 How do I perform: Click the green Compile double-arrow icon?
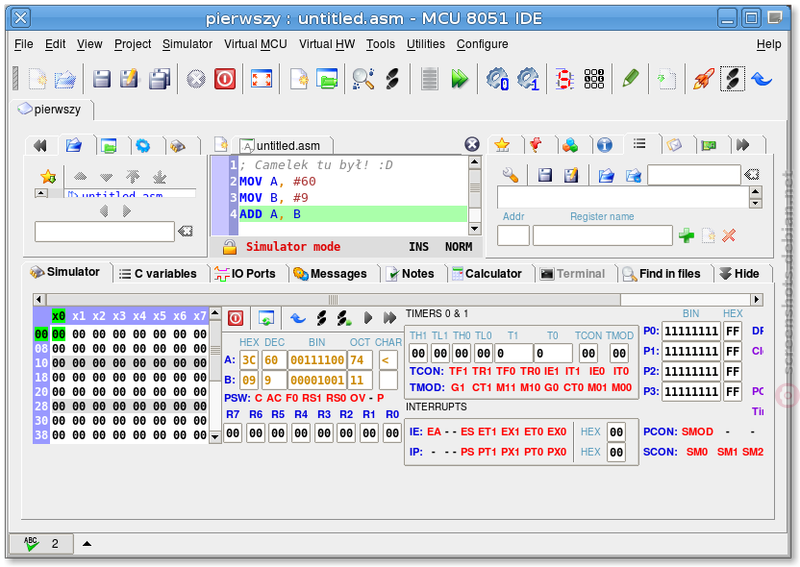click(459, 79)
